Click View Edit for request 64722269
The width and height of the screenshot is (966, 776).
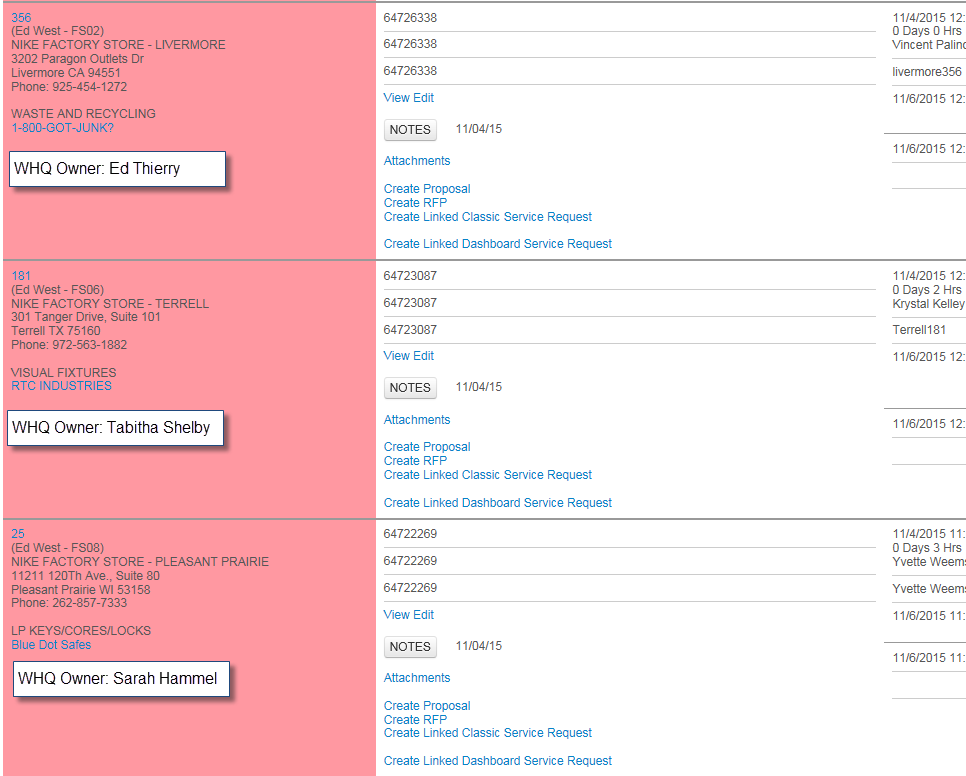[408, 615]
